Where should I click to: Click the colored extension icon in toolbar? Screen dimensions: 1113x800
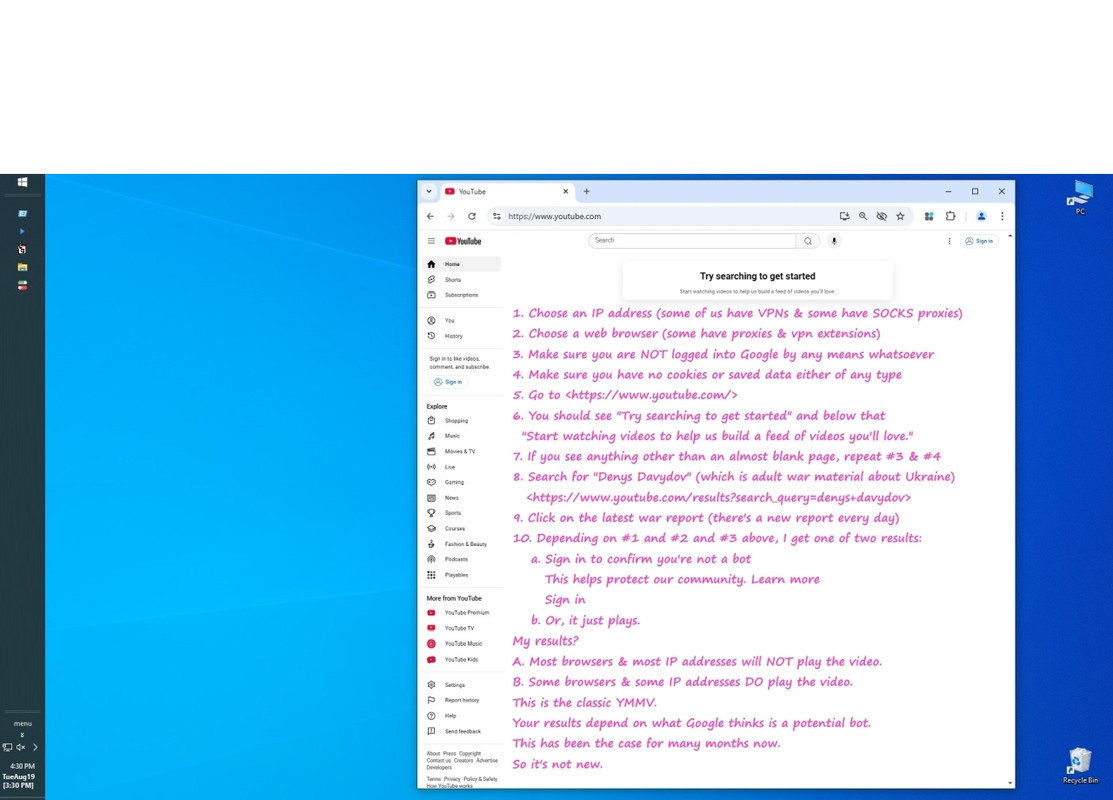(x=928, y=216)
